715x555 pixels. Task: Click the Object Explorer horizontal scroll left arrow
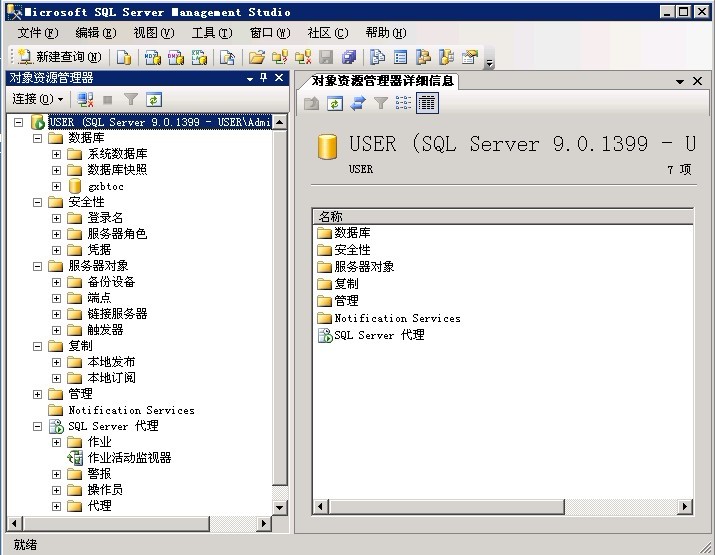(15, 524)
